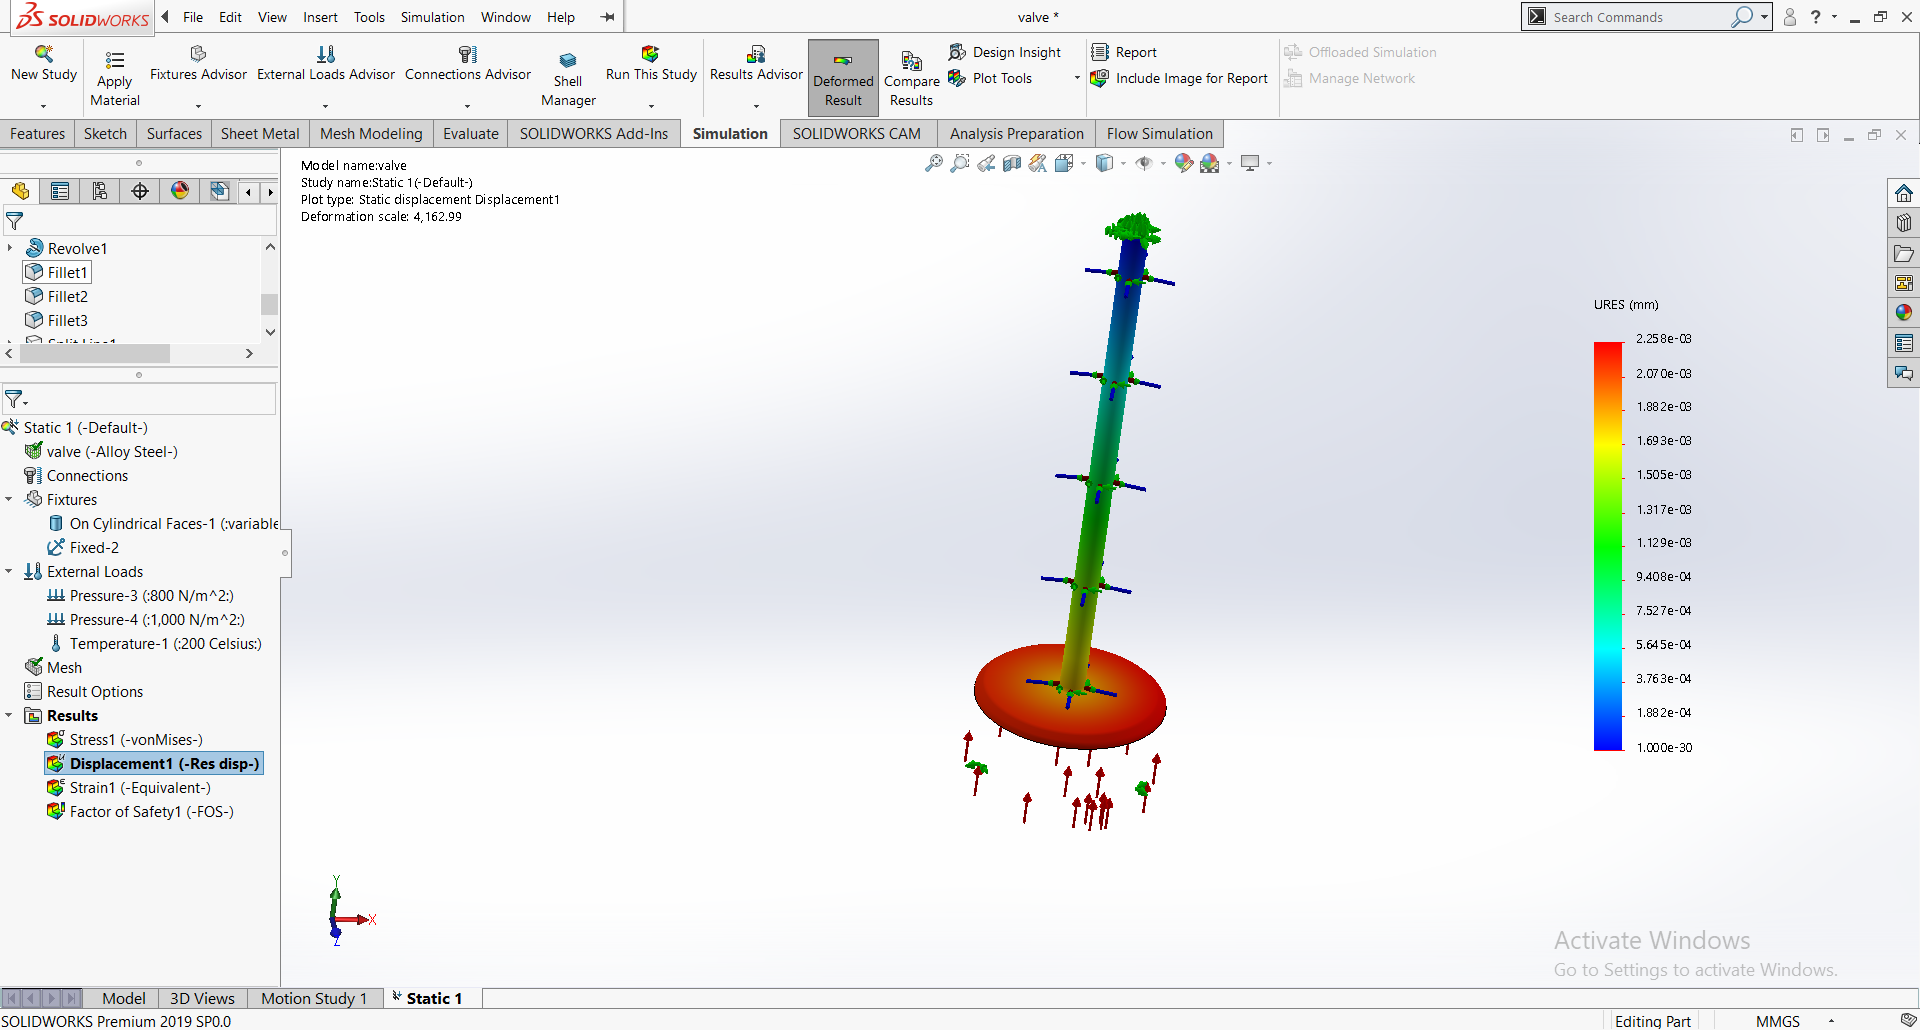
Task: Select Stress1 (-vonMises-) result
Action: [x=125, y=739]
